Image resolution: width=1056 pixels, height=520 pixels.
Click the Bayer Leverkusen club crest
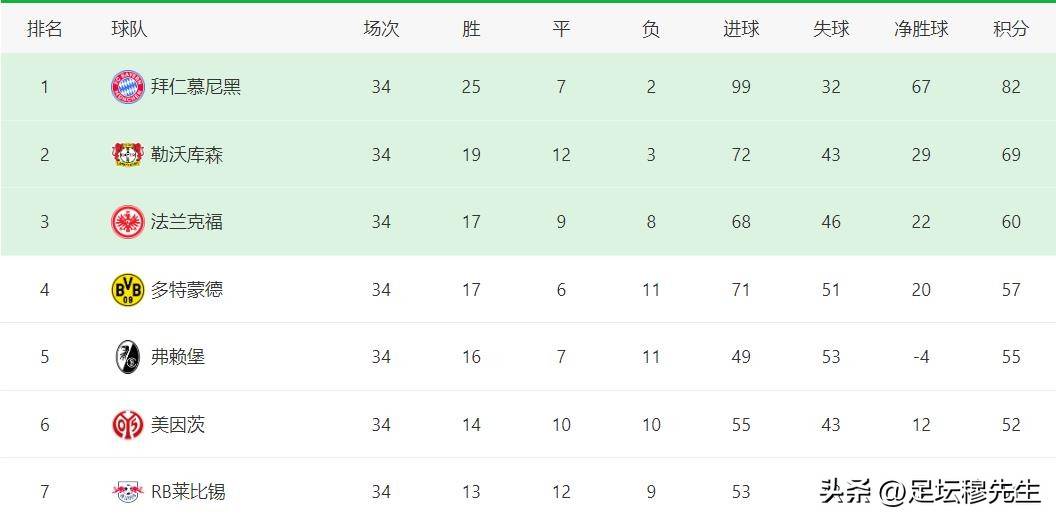point(128,155)
